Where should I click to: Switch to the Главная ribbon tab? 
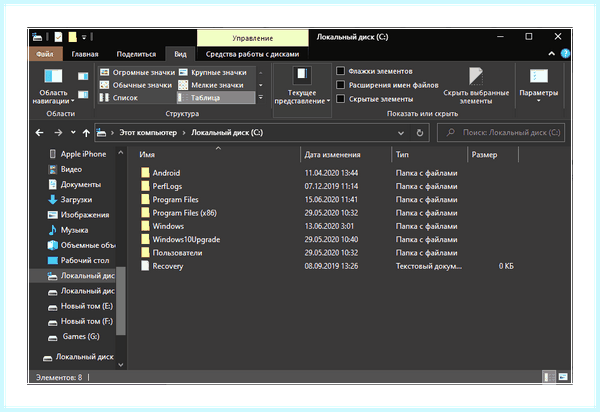tap(85, 54)
